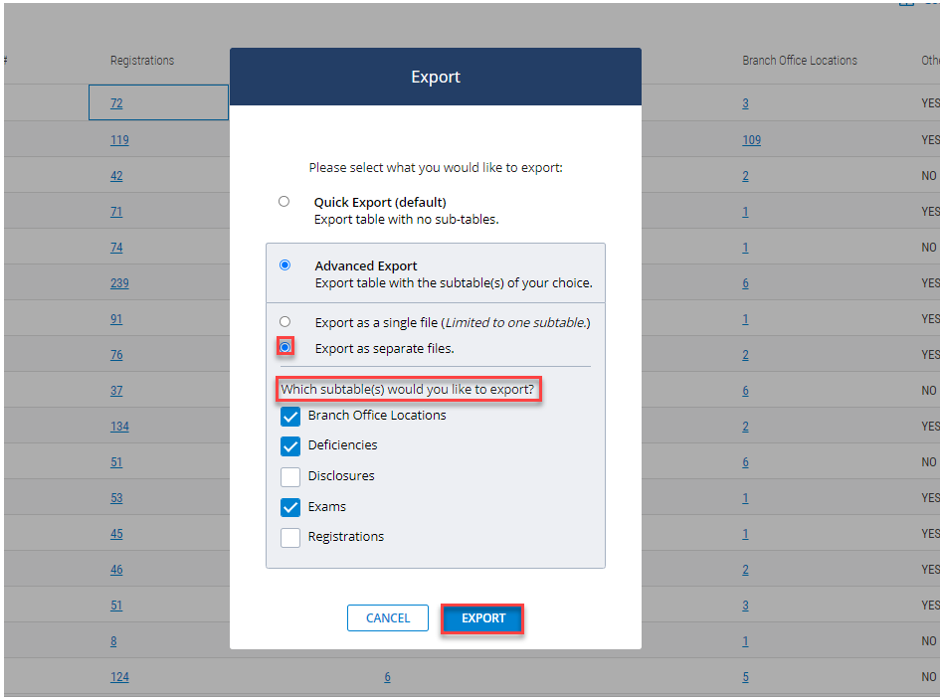
Task: Open the 109 branch office locations link
Action: (x=751, y=140)
